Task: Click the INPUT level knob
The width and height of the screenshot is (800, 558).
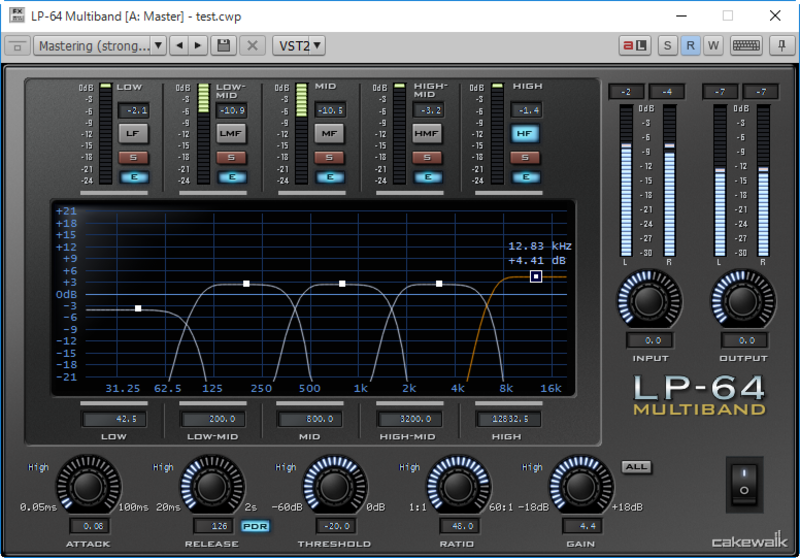Action: pos(649,301)
